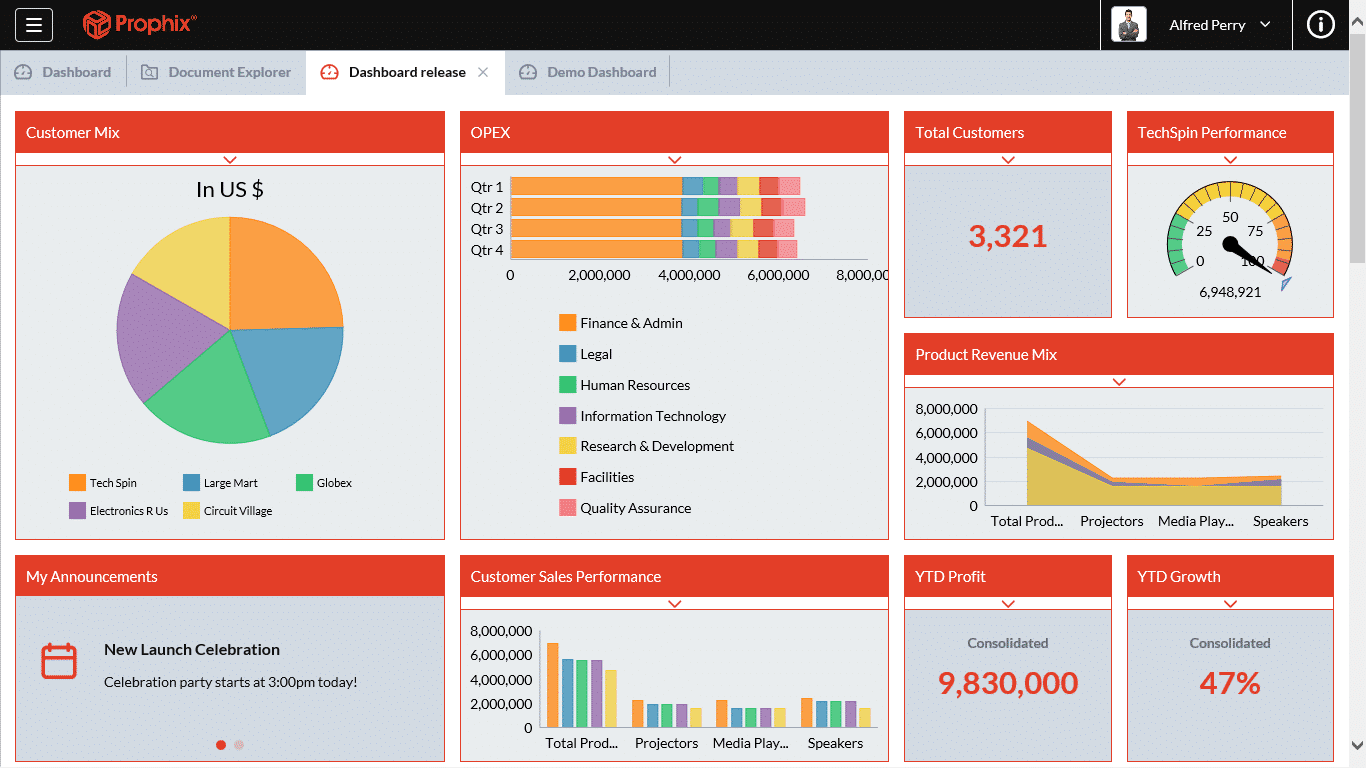
Task: Click the OPEX panel header
Action: [674, 132]
